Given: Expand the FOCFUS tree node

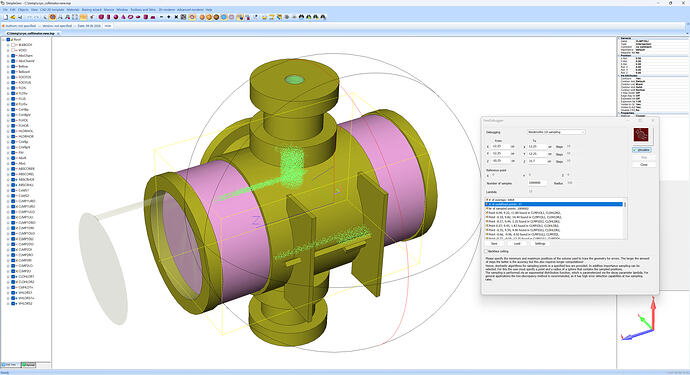Looking at the screenshot, I should [8, 83].
